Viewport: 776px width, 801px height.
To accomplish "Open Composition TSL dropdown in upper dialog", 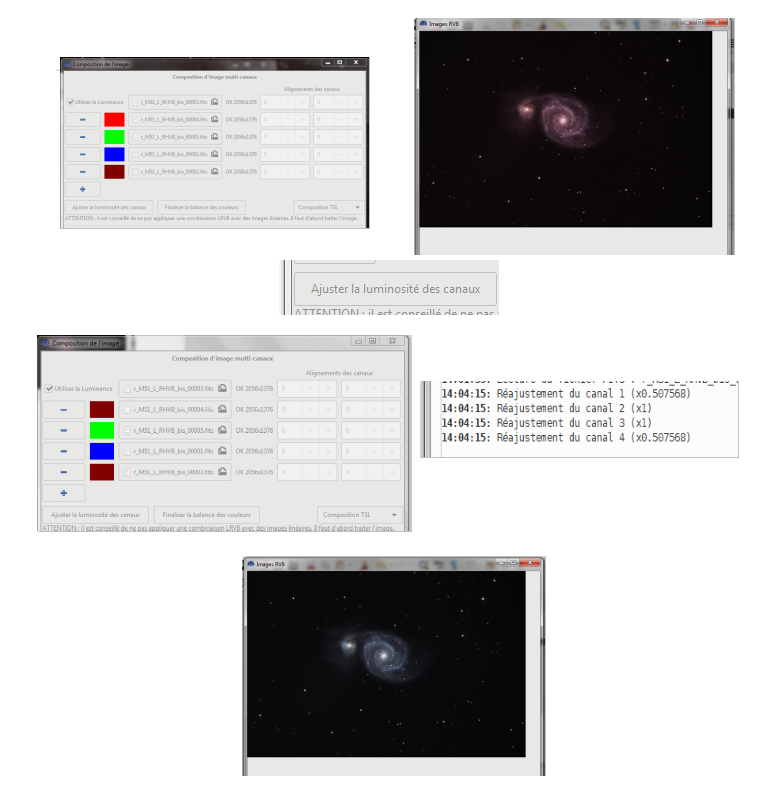I will tap(328, 207).
